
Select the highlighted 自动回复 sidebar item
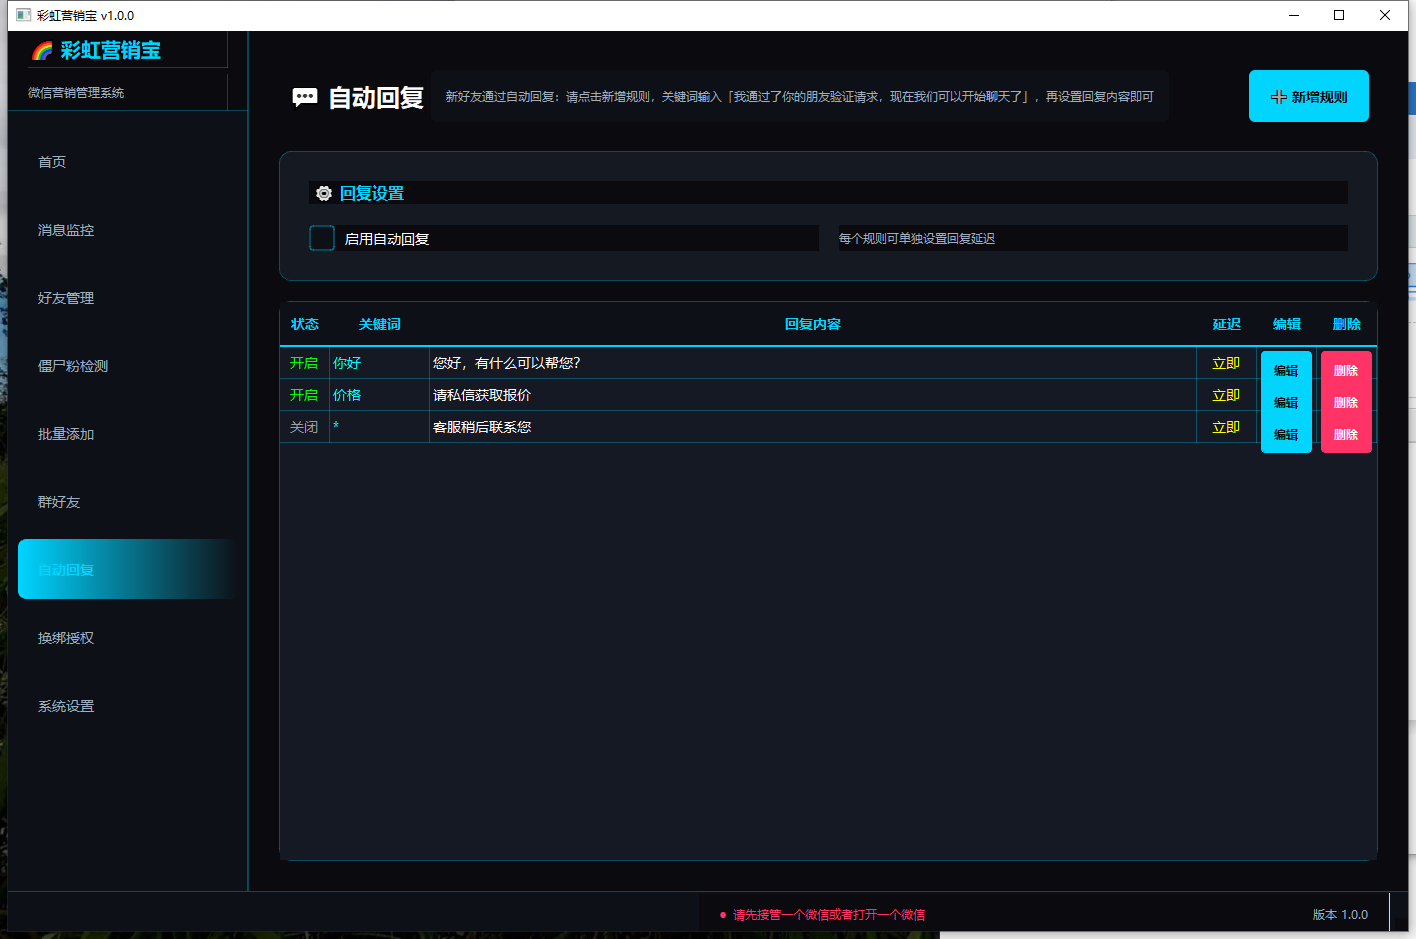click(128, 569)
